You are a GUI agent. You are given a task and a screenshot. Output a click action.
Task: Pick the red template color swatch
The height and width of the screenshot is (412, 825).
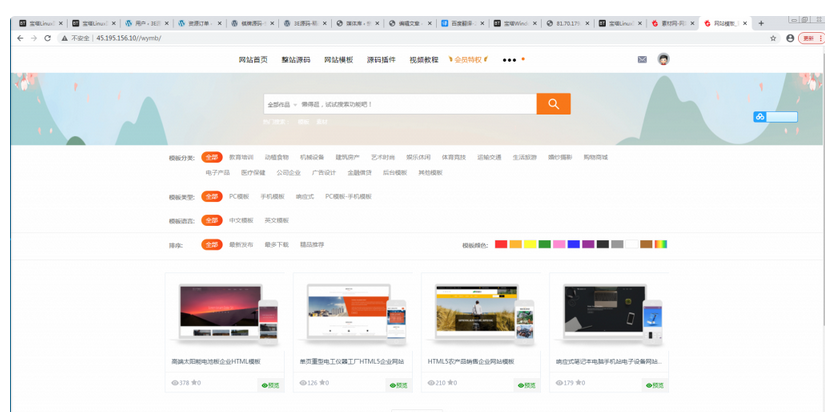pos(501,244)
